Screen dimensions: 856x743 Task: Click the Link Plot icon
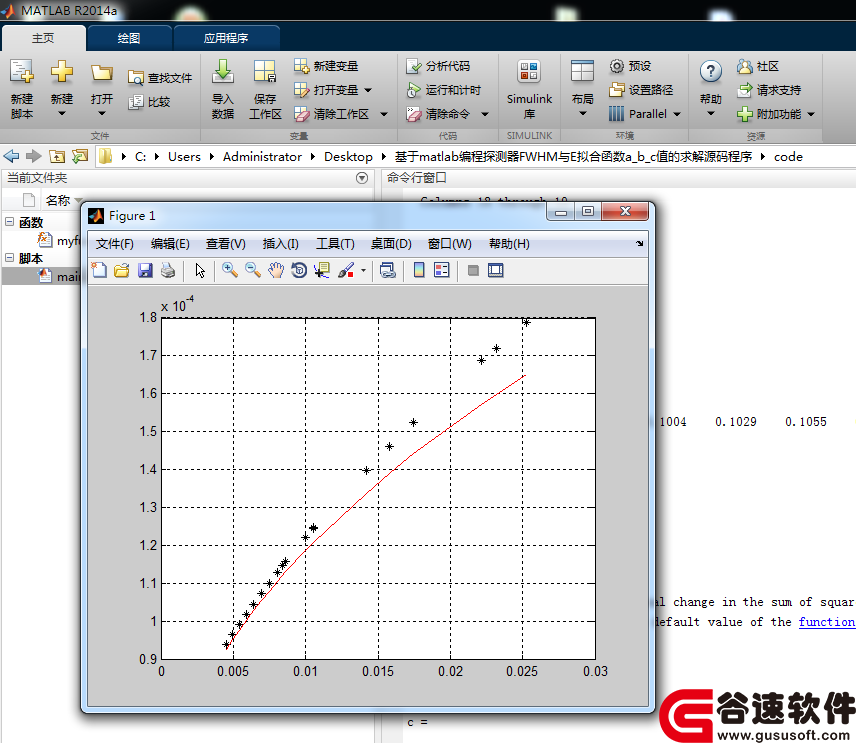(x=388, y=270)
